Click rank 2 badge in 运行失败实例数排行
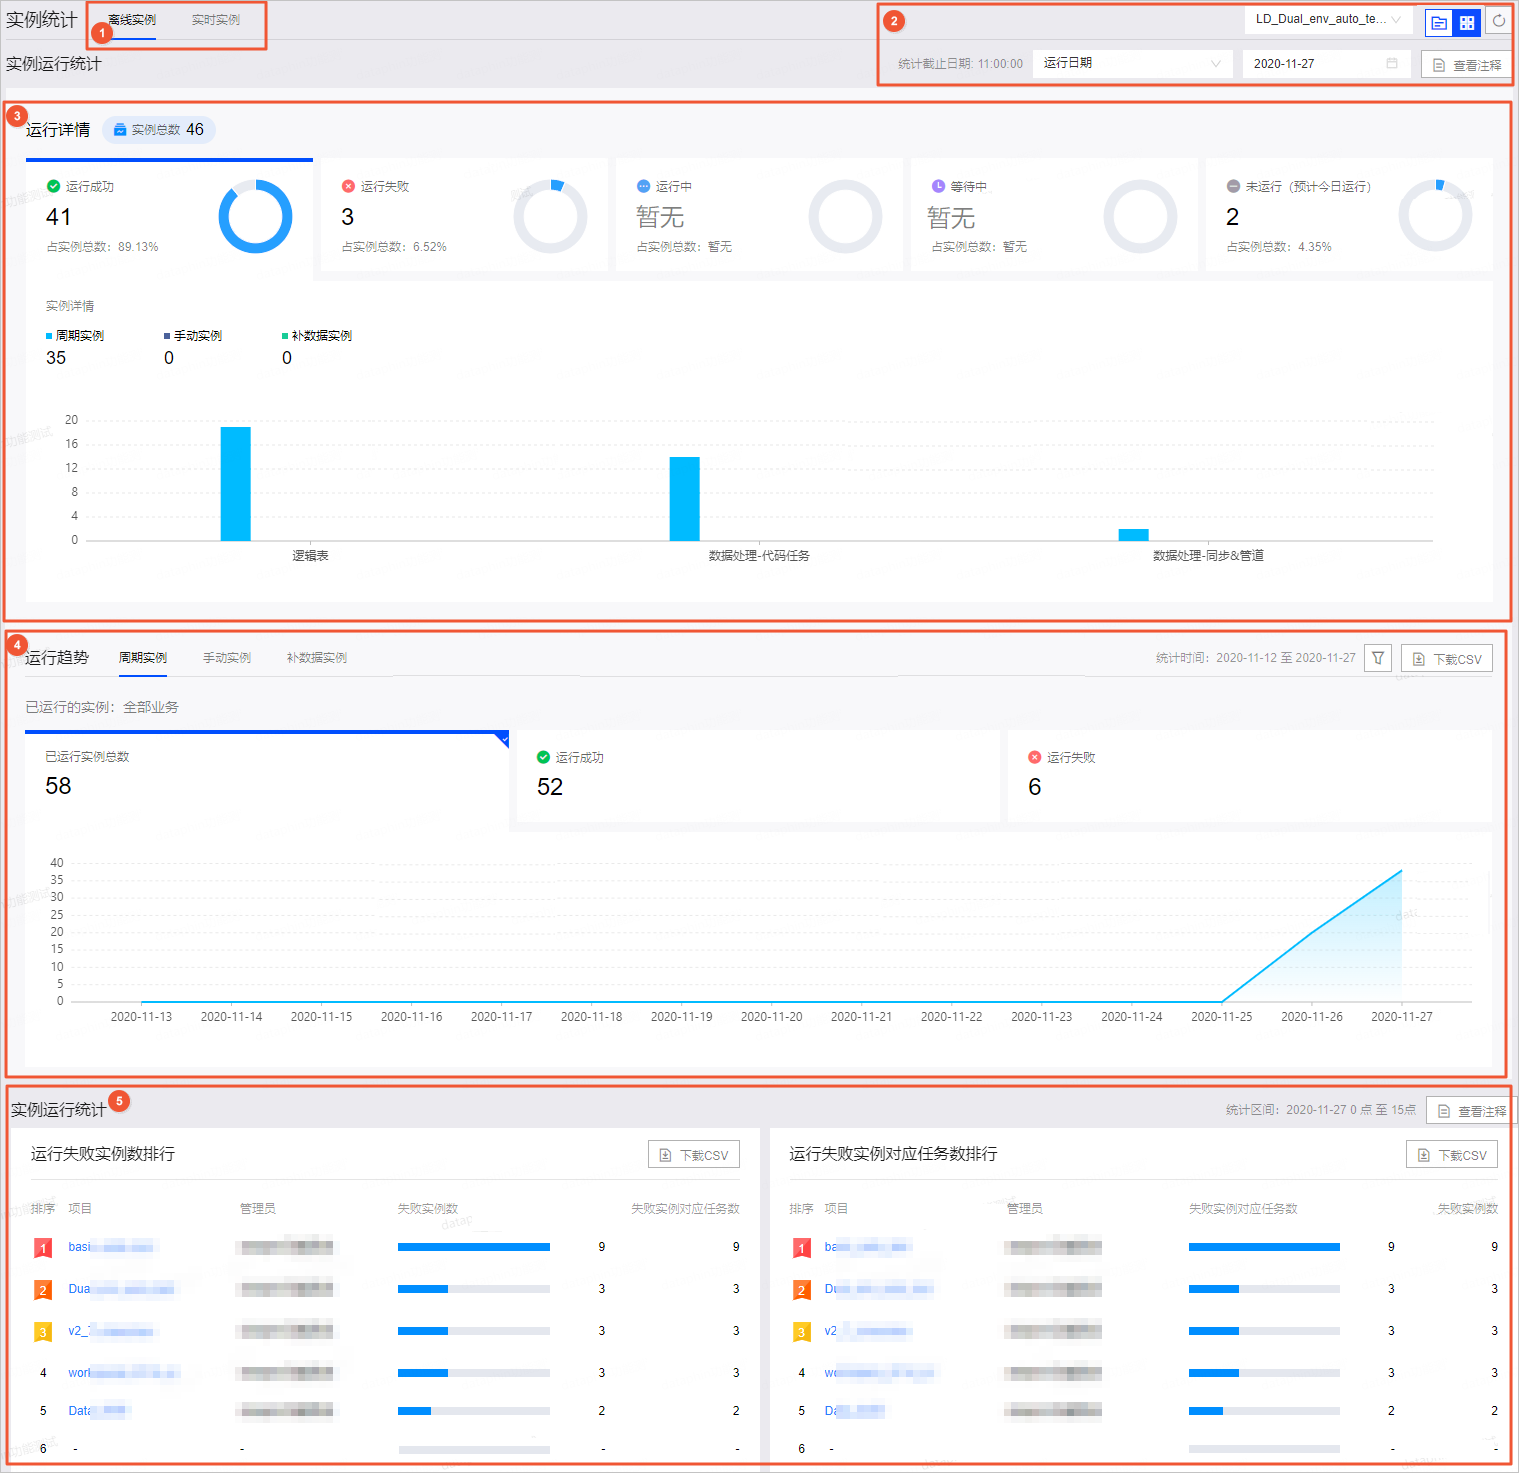Image resolution: width=1519 pixels, height=1473 pixels. (43, 1290)
